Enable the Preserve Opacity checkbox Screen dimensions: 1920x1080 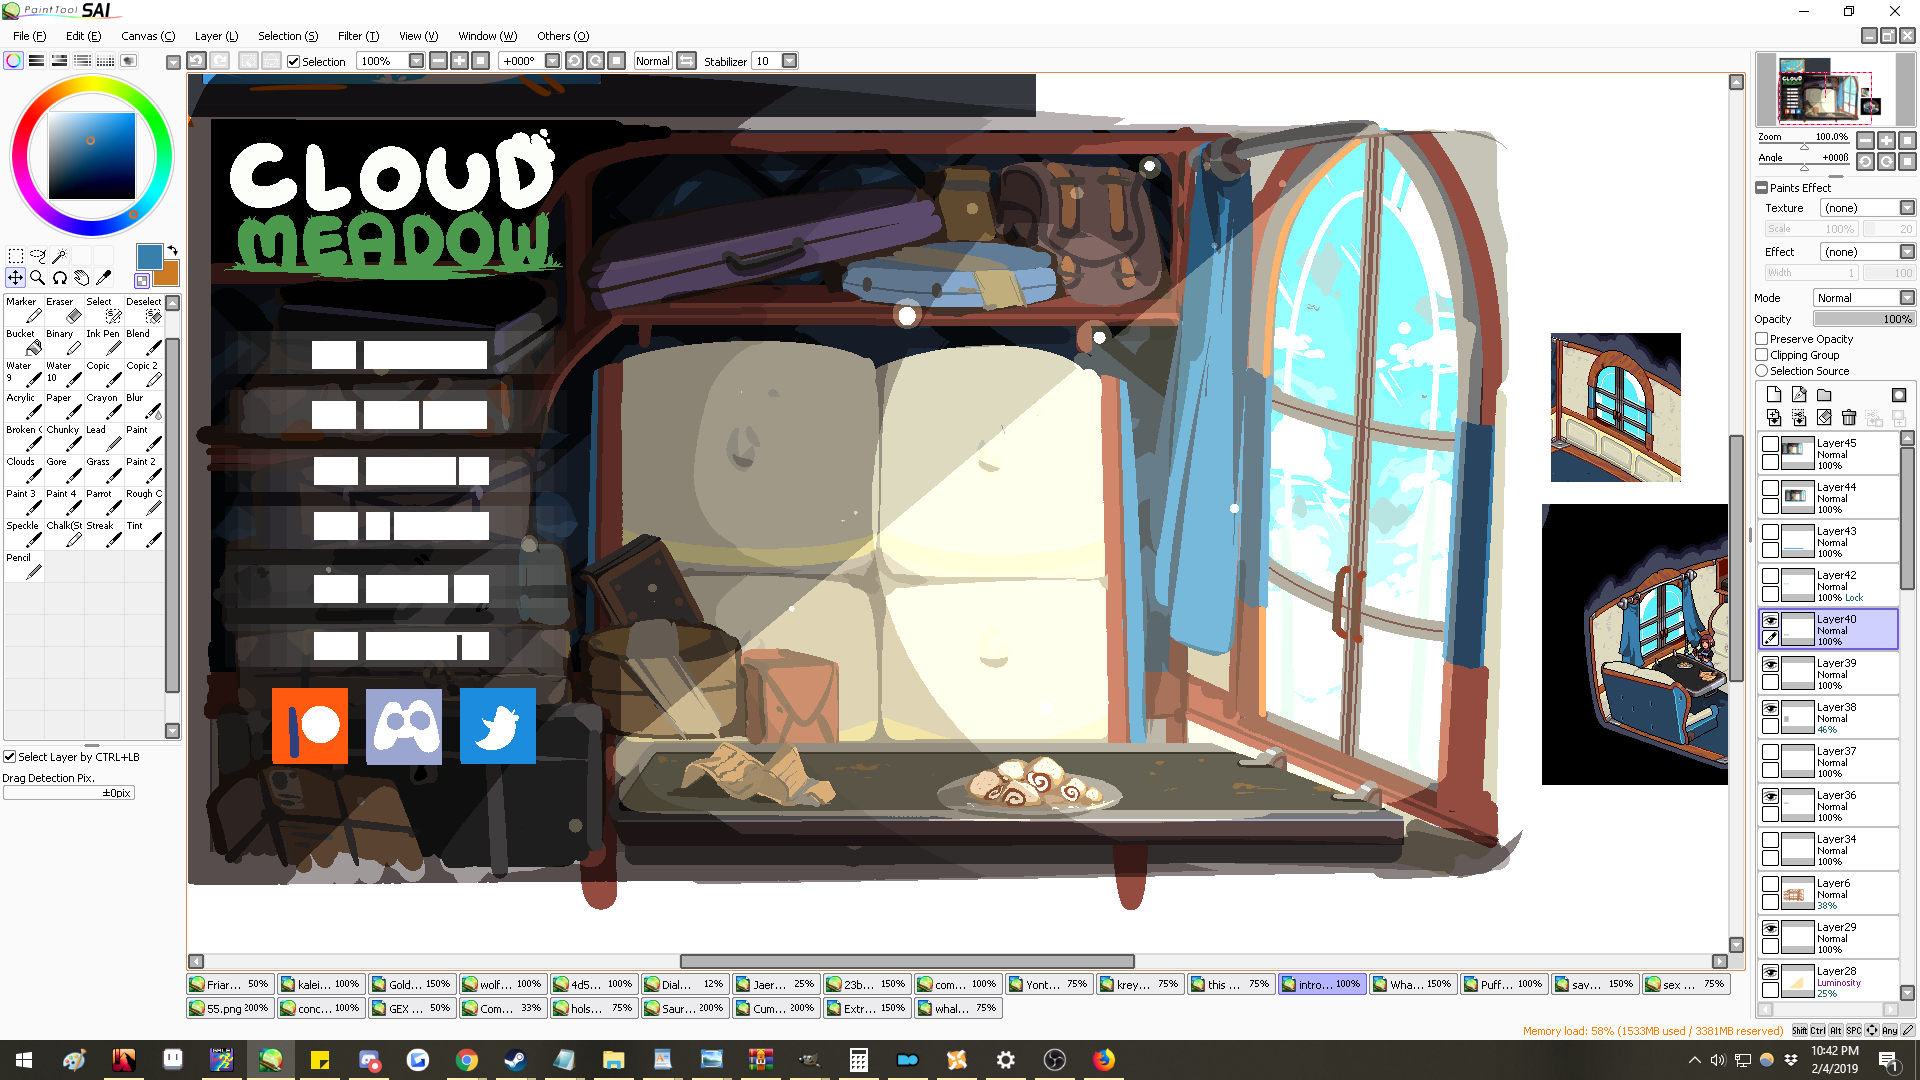1762,339
